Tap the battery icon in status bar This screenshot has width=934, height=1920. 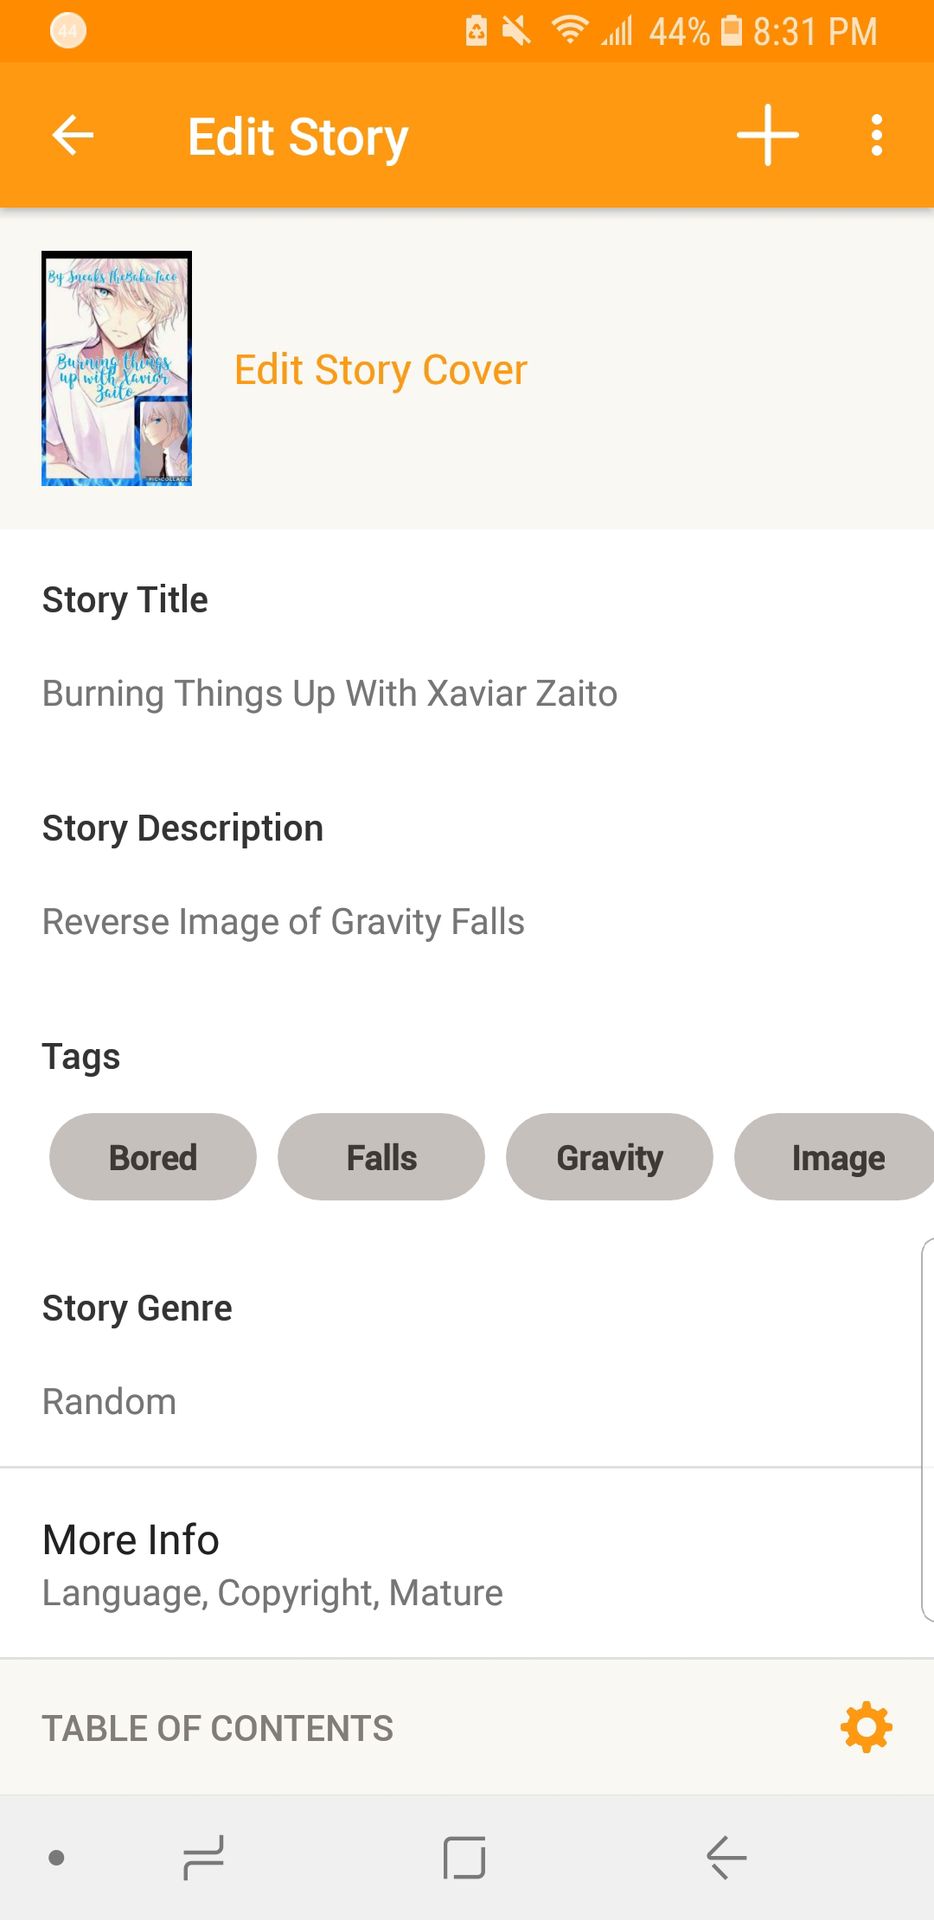tap(732, 31)
